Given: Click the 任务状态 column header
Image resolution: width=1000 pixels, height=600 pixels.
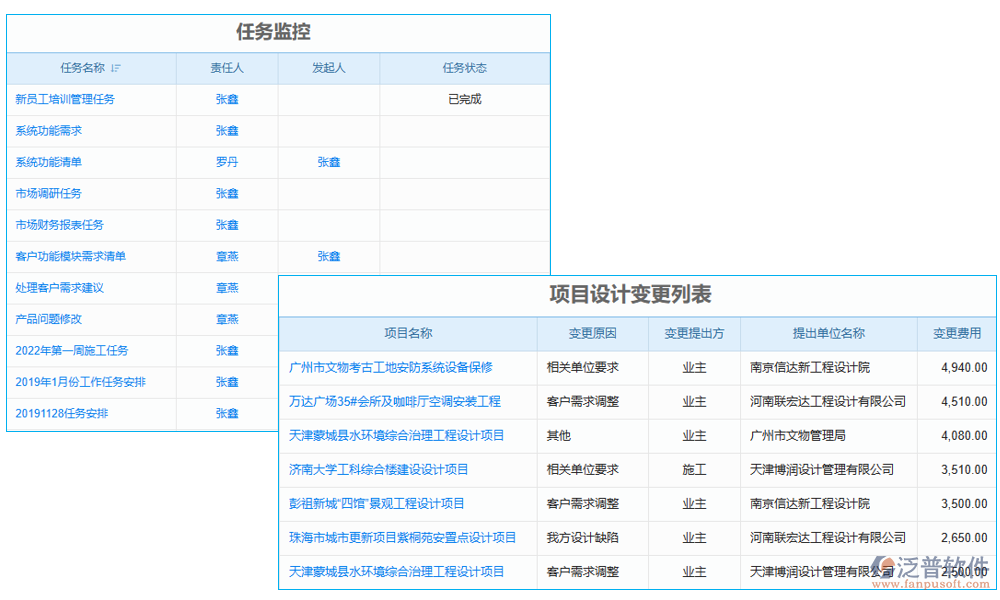Looking at the screenshot, I should point(463,68).
